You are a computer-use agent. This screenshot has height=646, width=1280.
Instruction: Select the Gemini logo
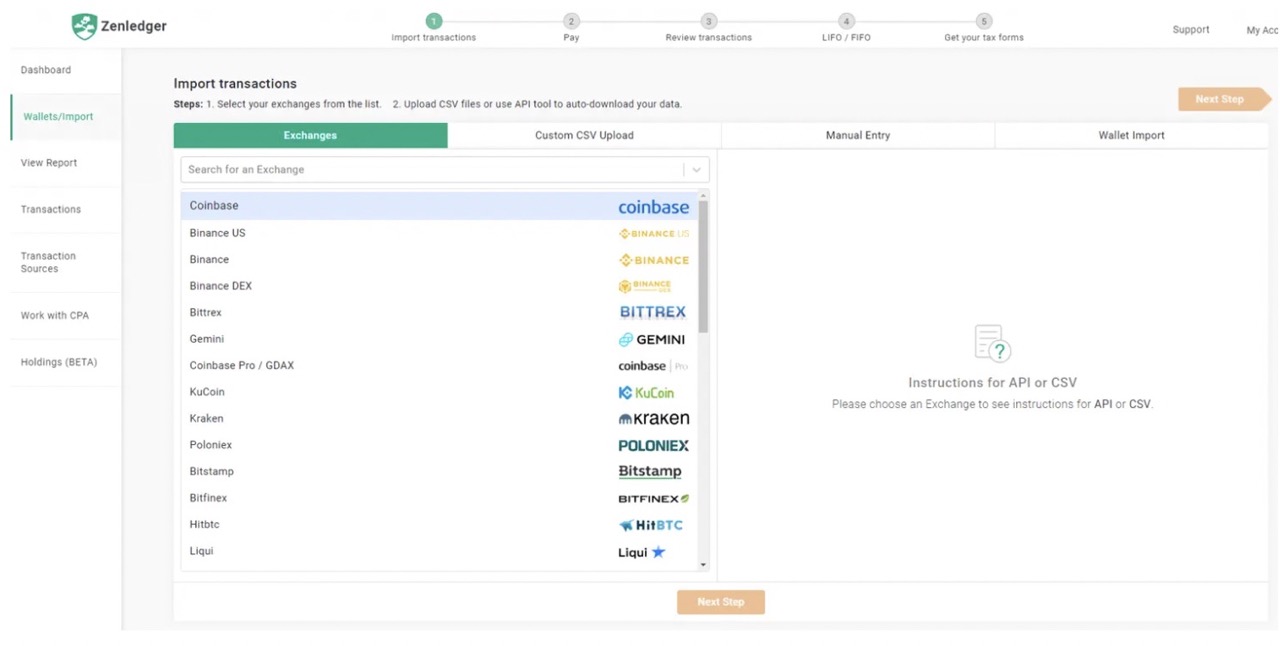pyautogui.click(x=652, y=339)
